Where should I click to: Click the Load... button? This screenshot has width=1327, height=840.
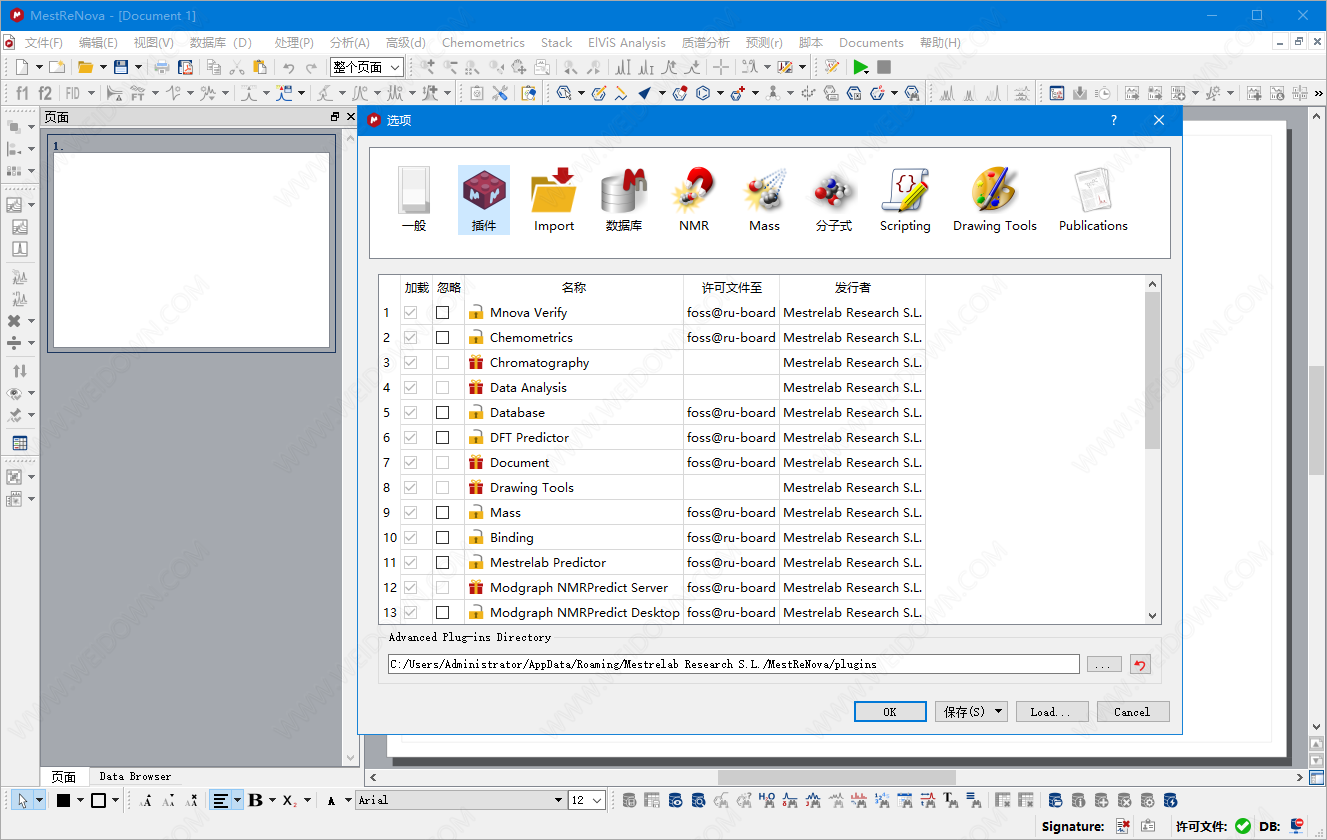(x=1051, y=712)
